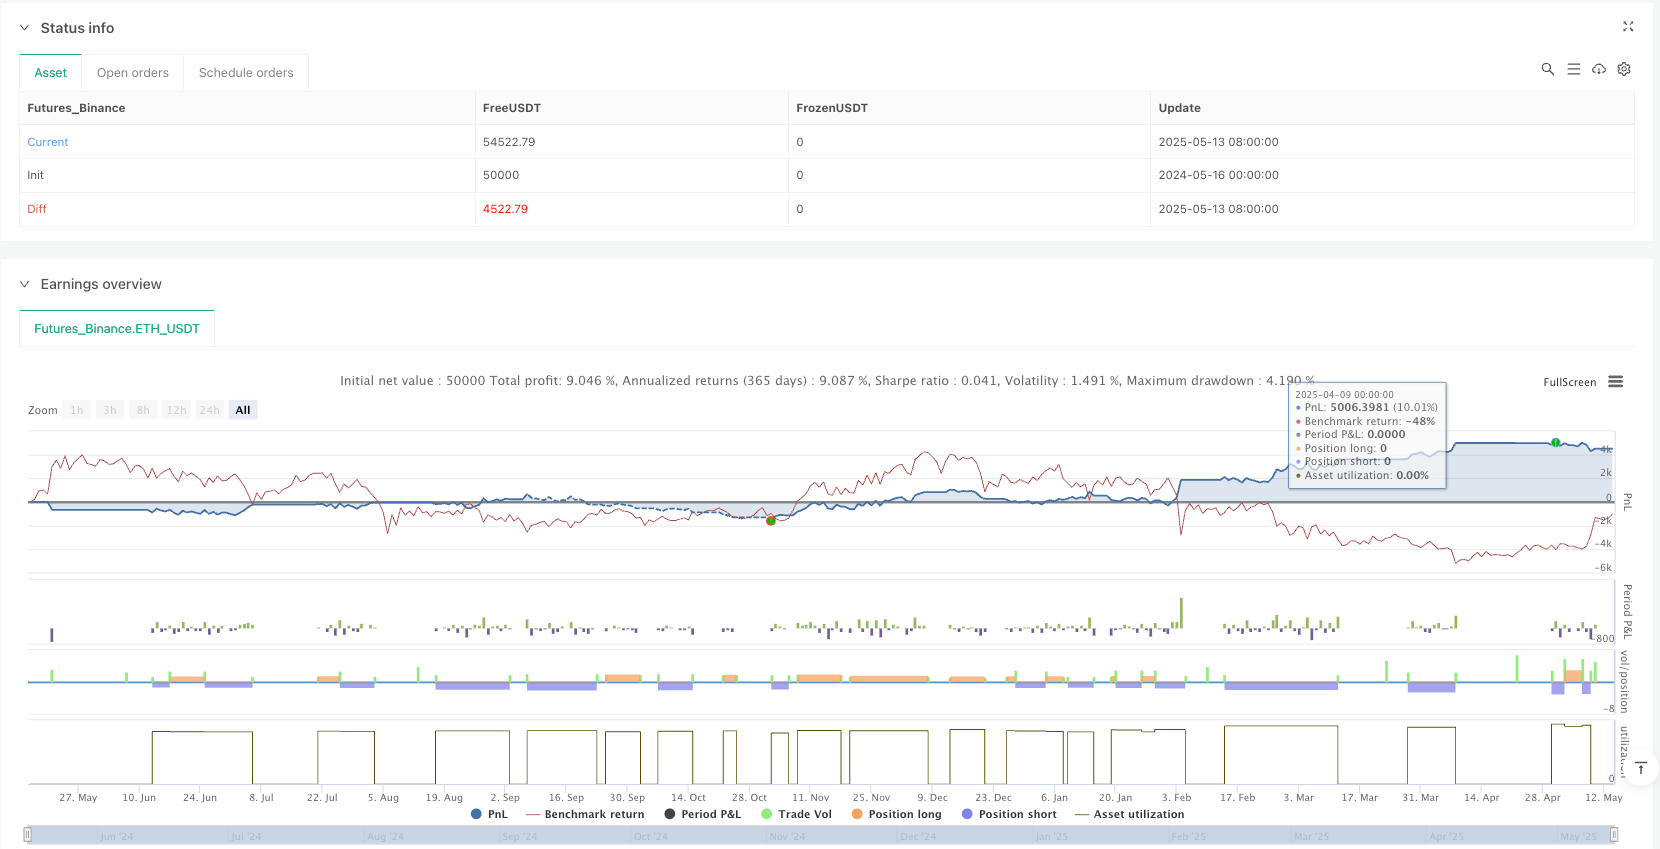Click the green trade marker on the PnL line
Screen dimensions: 1660x849
tap(1555, 442)
